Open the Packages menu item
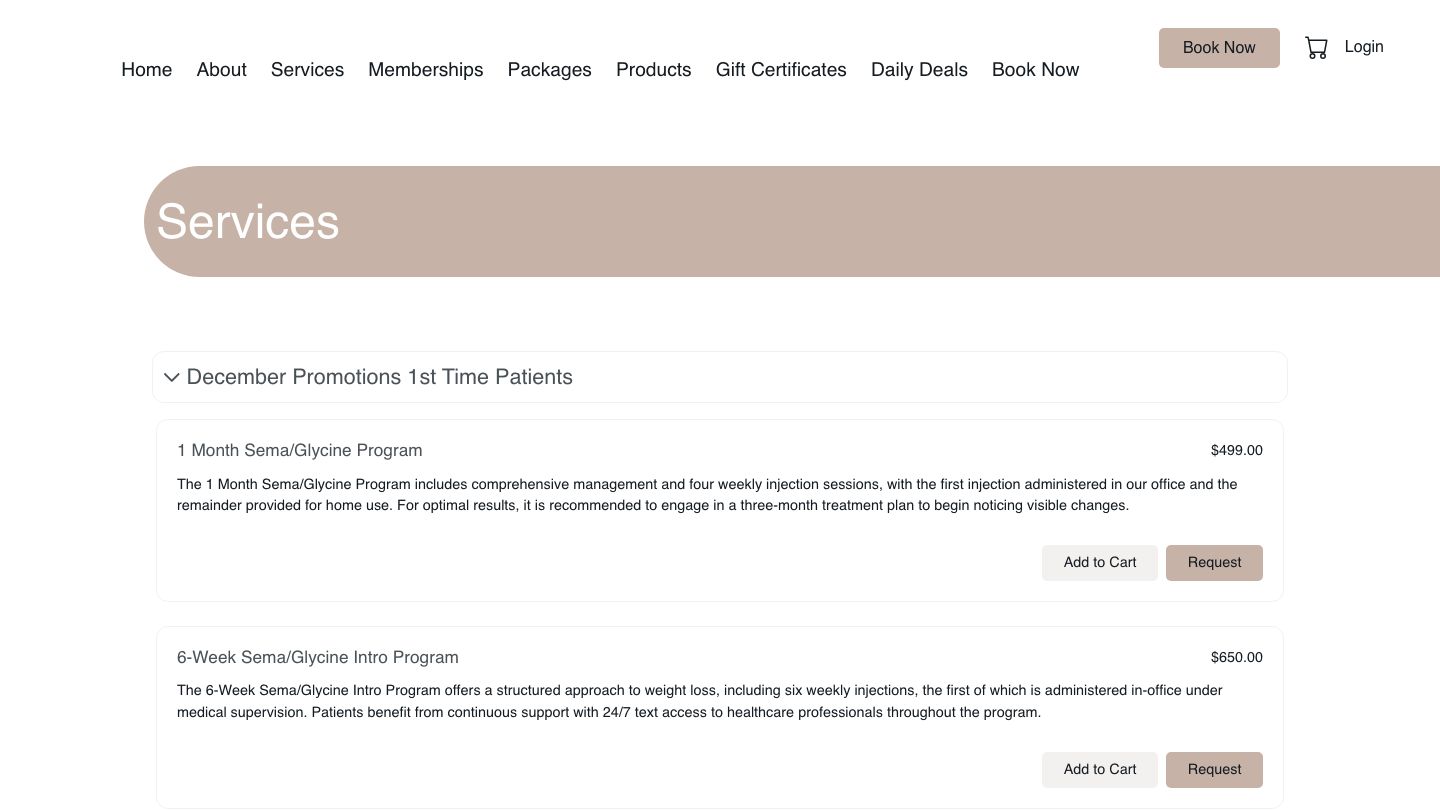Viewport: 1440px width, 810px height. click(549, 70)
